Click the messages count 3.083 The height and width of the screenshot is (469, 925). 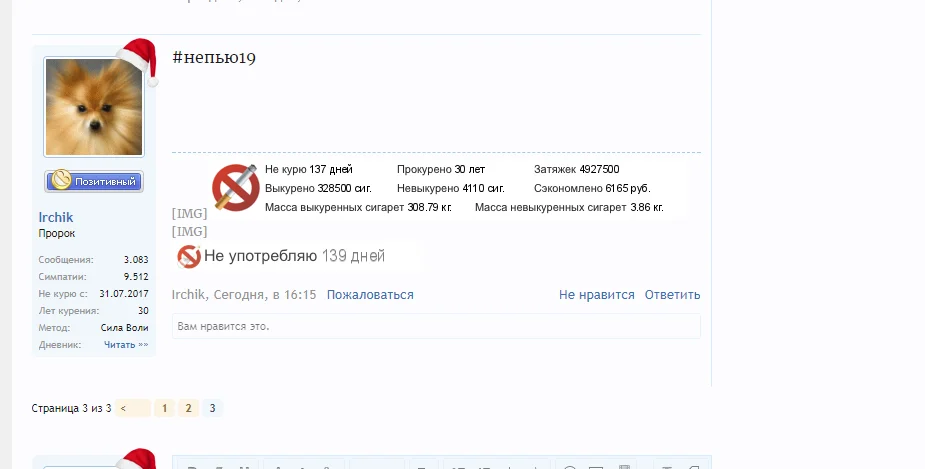[136, 260]
